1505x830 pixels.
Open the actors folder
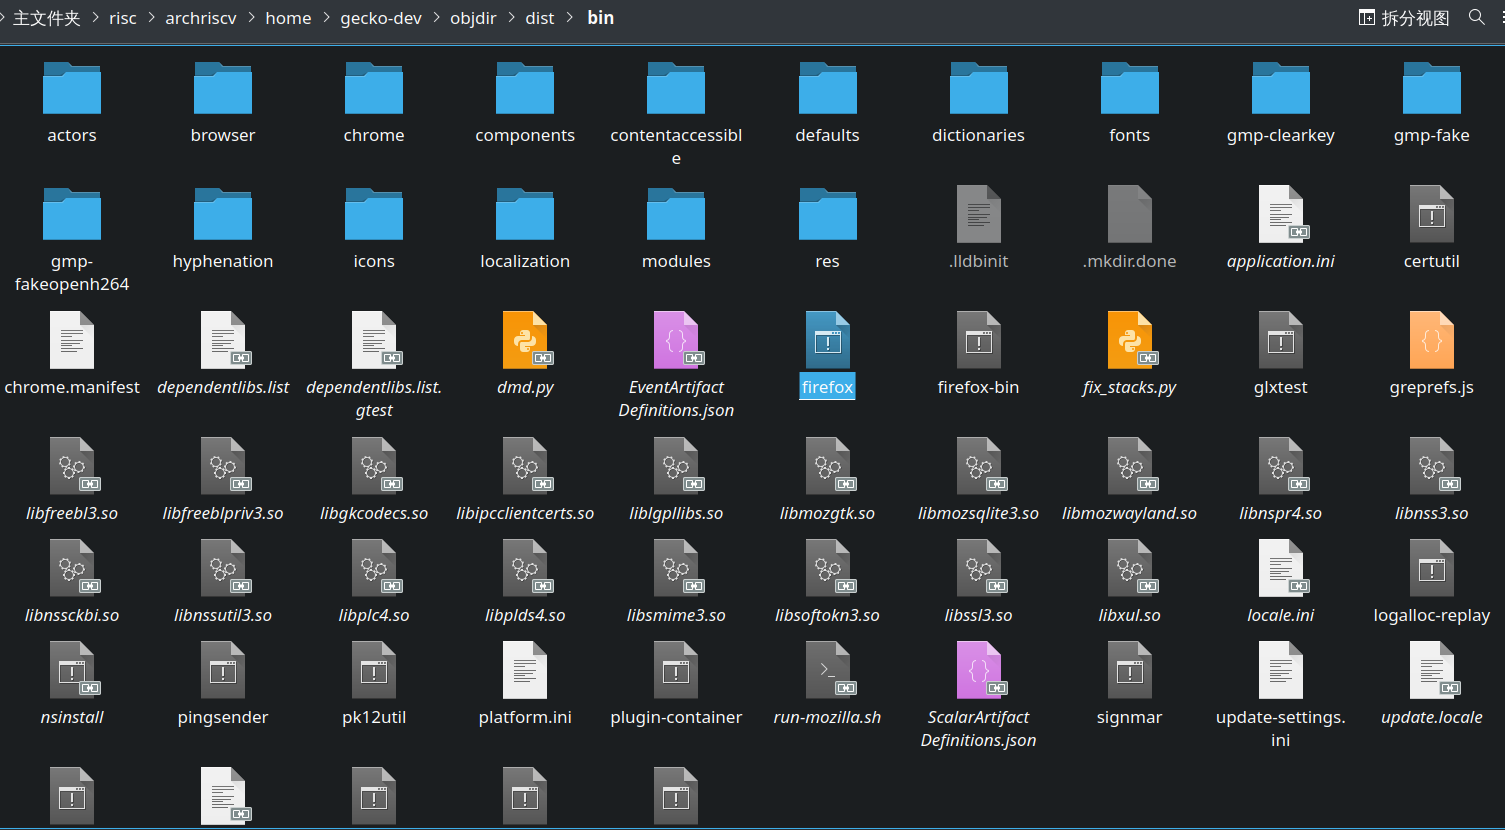[x=72, y=88]
